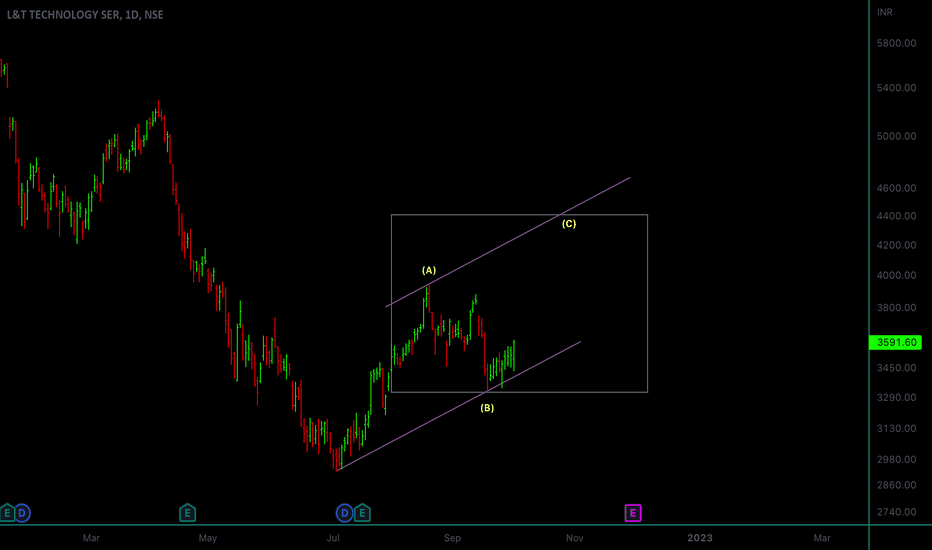Open the teal E earnings marker above May
This screenshot has width=932, height=550.
(187, 513)
